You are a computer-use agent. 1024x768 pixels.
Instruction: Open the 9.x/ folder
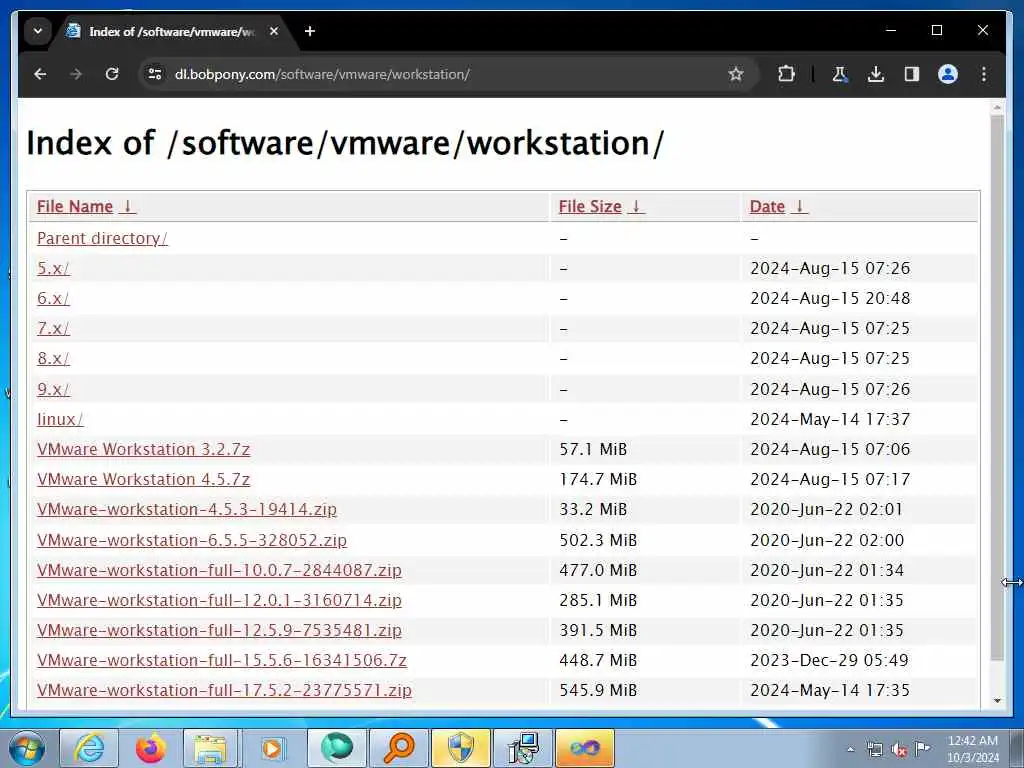[x=53, y=390]
